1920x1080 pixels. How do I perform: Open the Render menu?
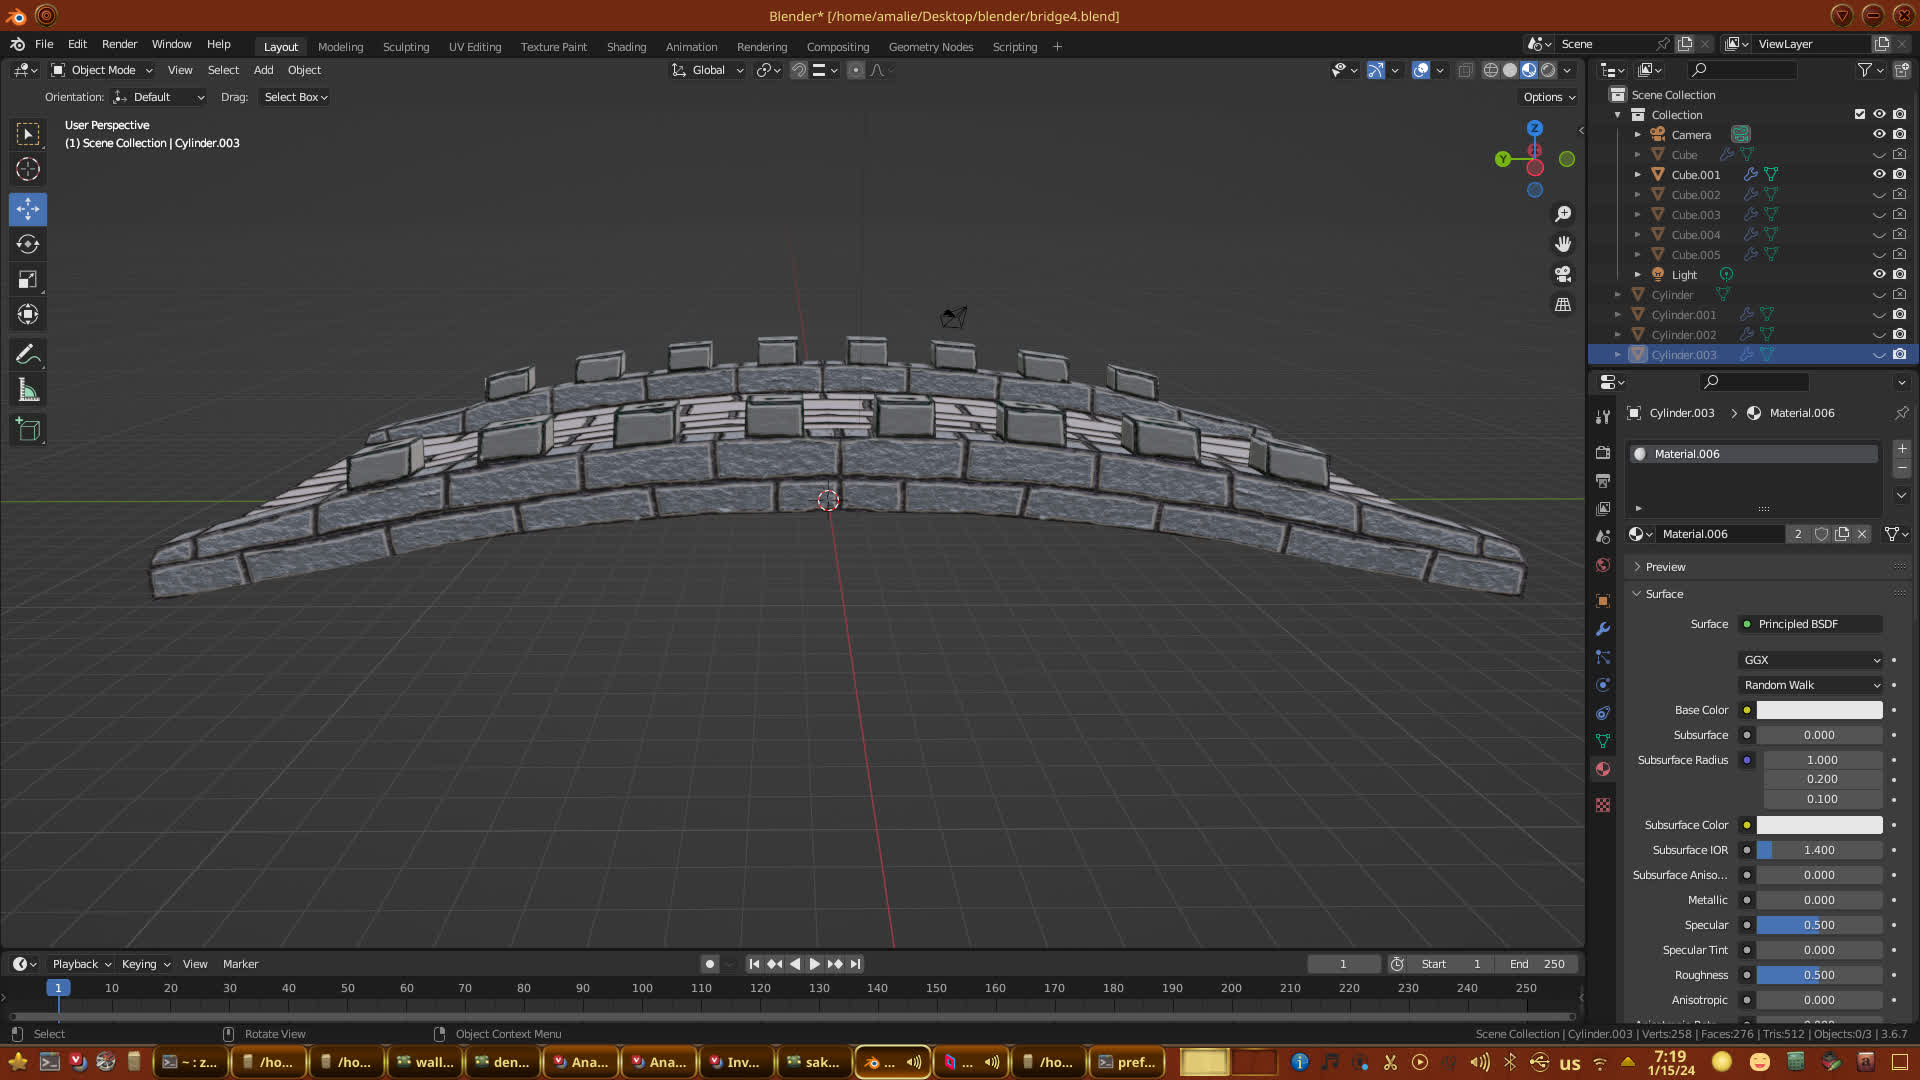(x=119, y=44)
